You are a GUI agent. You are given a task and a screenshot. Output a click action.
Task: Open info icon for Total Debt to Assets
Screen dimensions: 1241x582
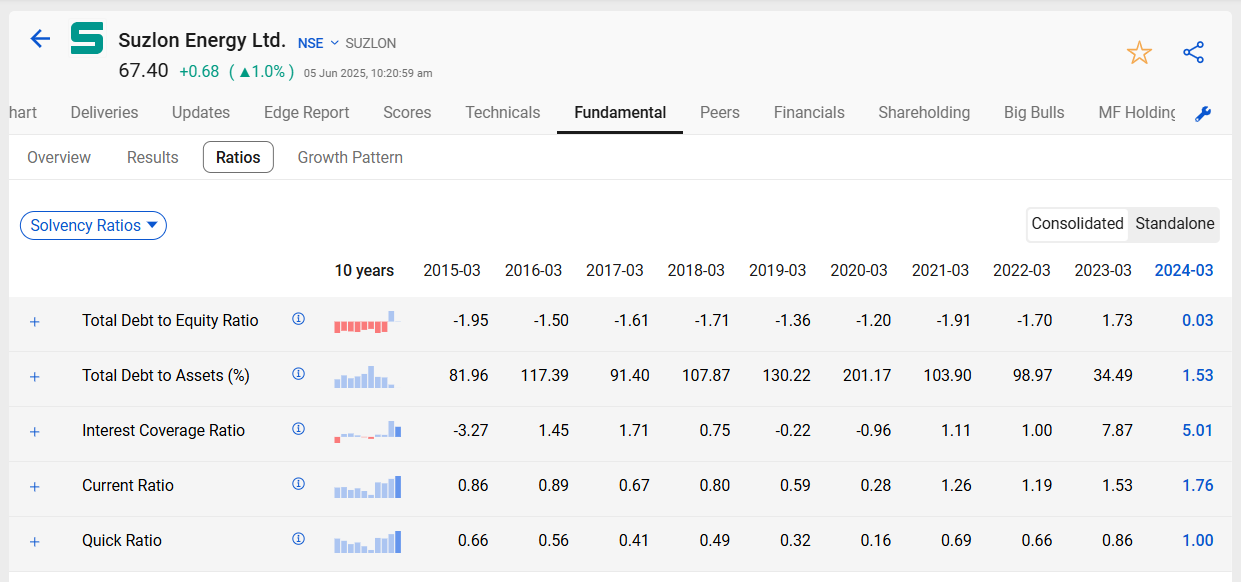click(298, 374)
